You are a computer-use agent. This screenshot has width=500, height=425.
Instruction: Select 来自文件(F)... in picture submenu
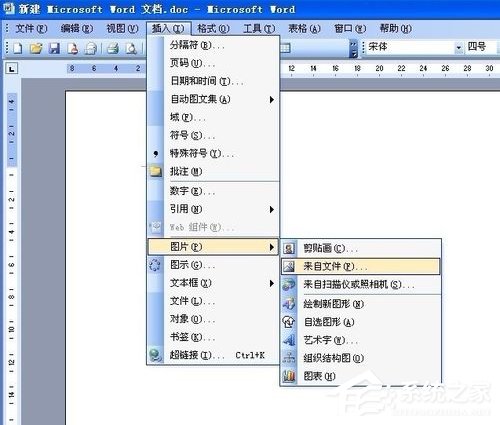pos(361,266)
